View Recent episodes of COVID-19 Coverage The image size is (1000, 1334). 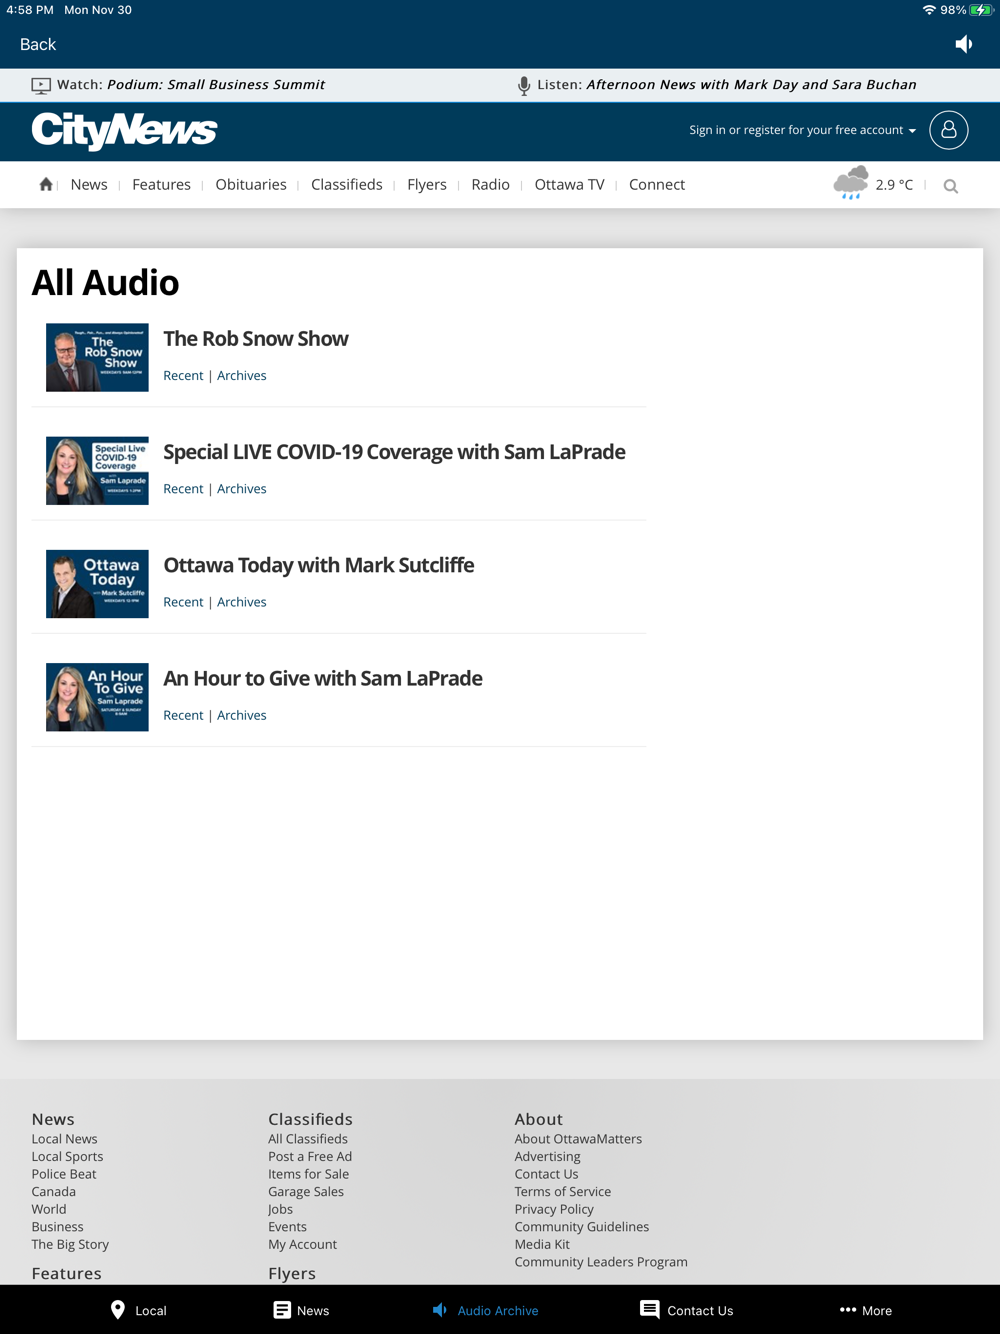point(183,489)
